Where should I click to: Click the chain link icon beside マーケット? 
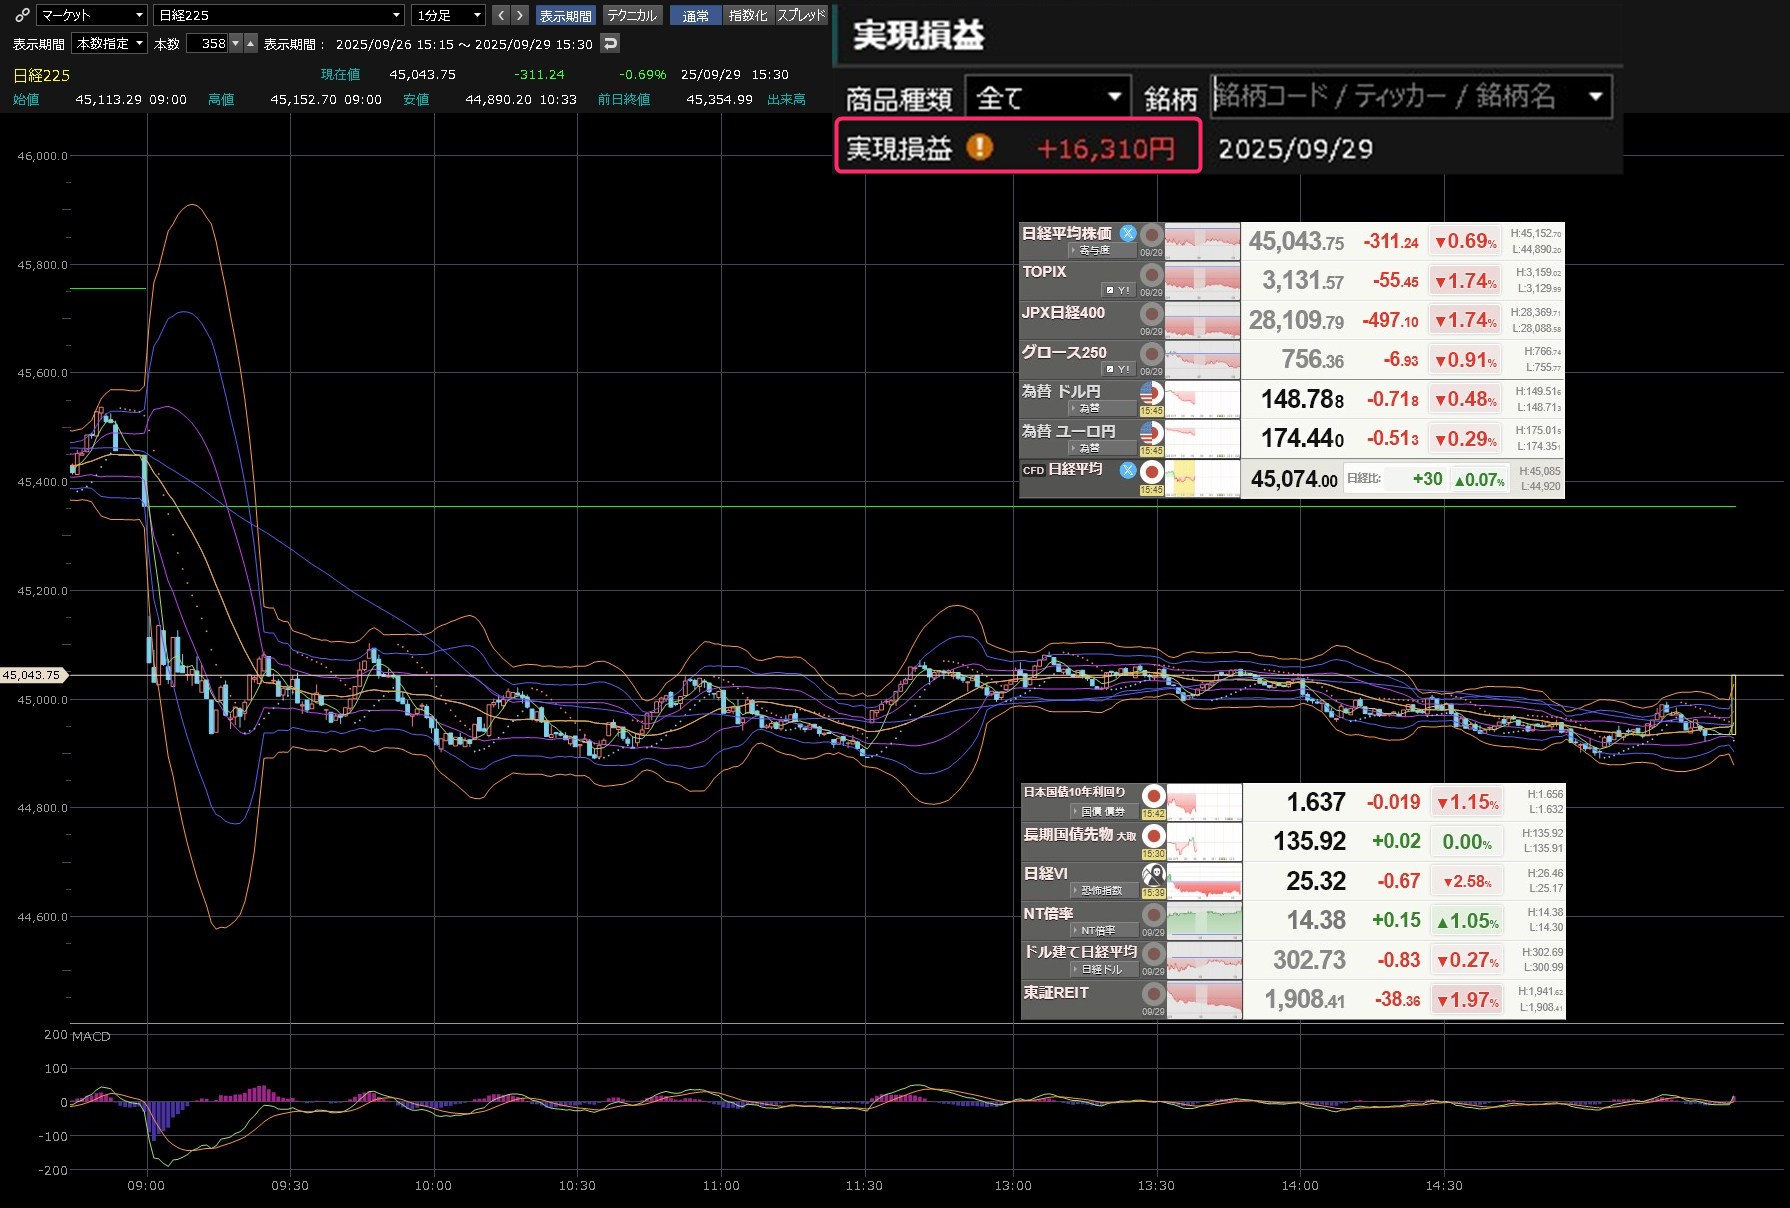[x=22, y=15]
